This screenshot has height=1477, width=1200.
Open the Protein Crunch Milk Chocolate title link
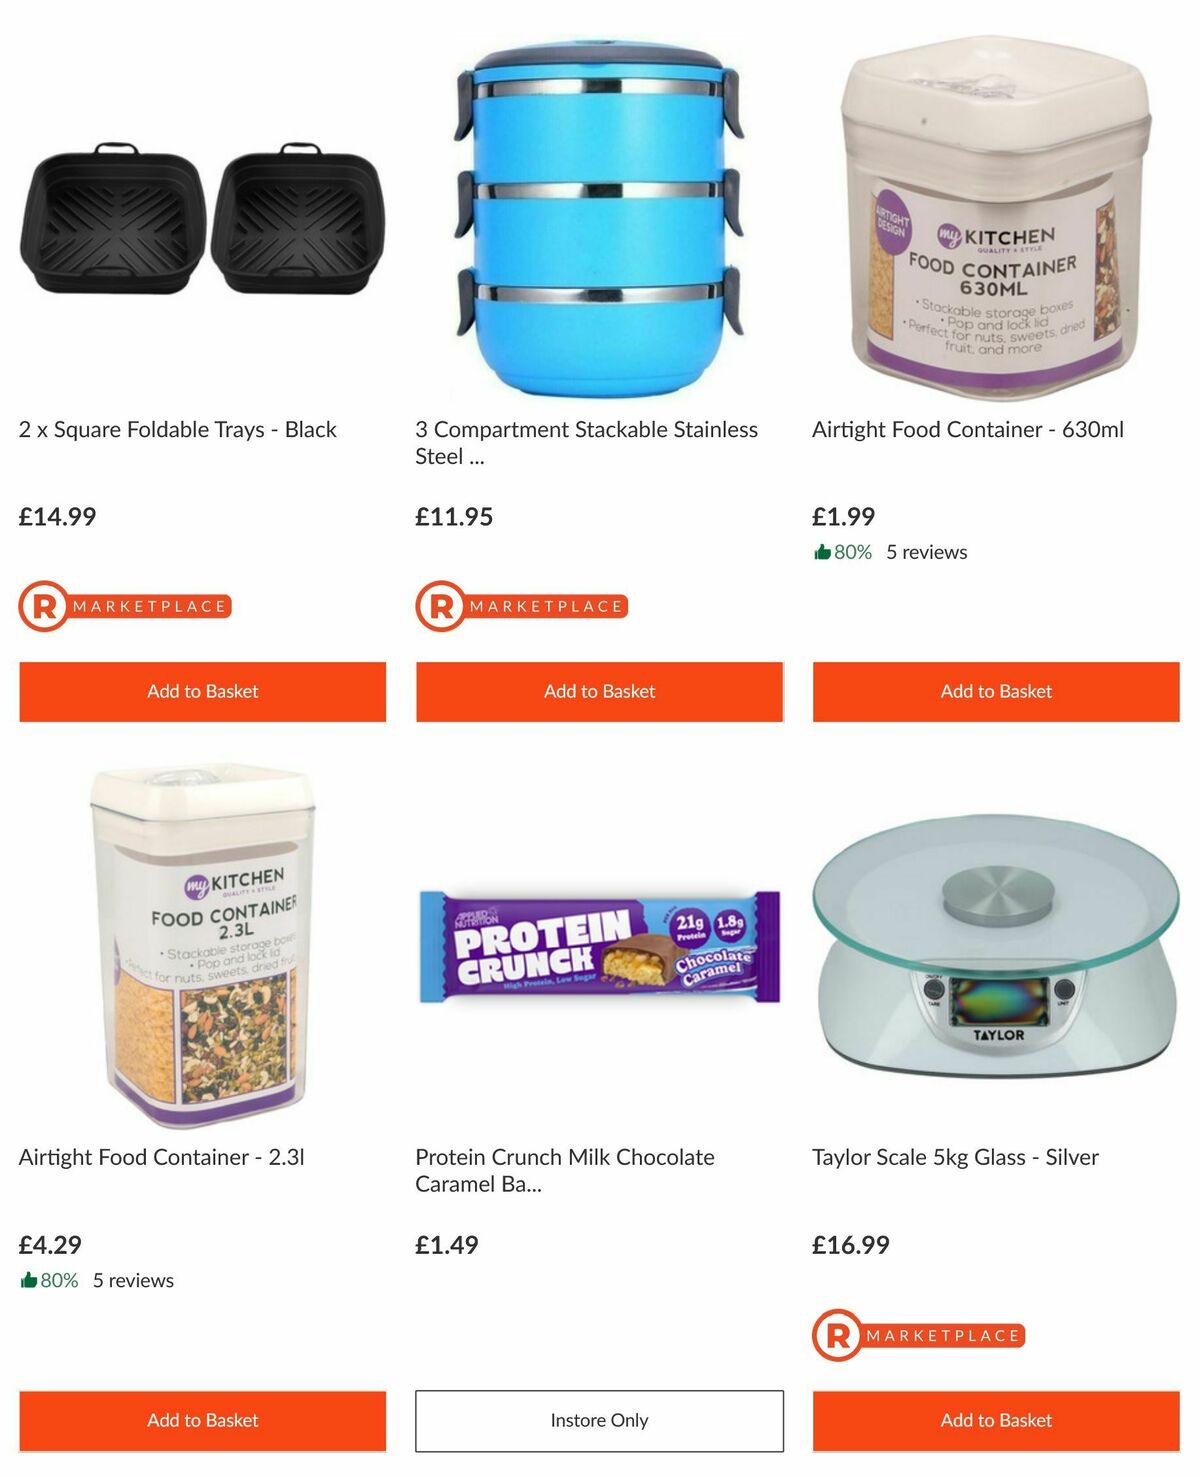pyautogui.click(x=565, y=1170)
